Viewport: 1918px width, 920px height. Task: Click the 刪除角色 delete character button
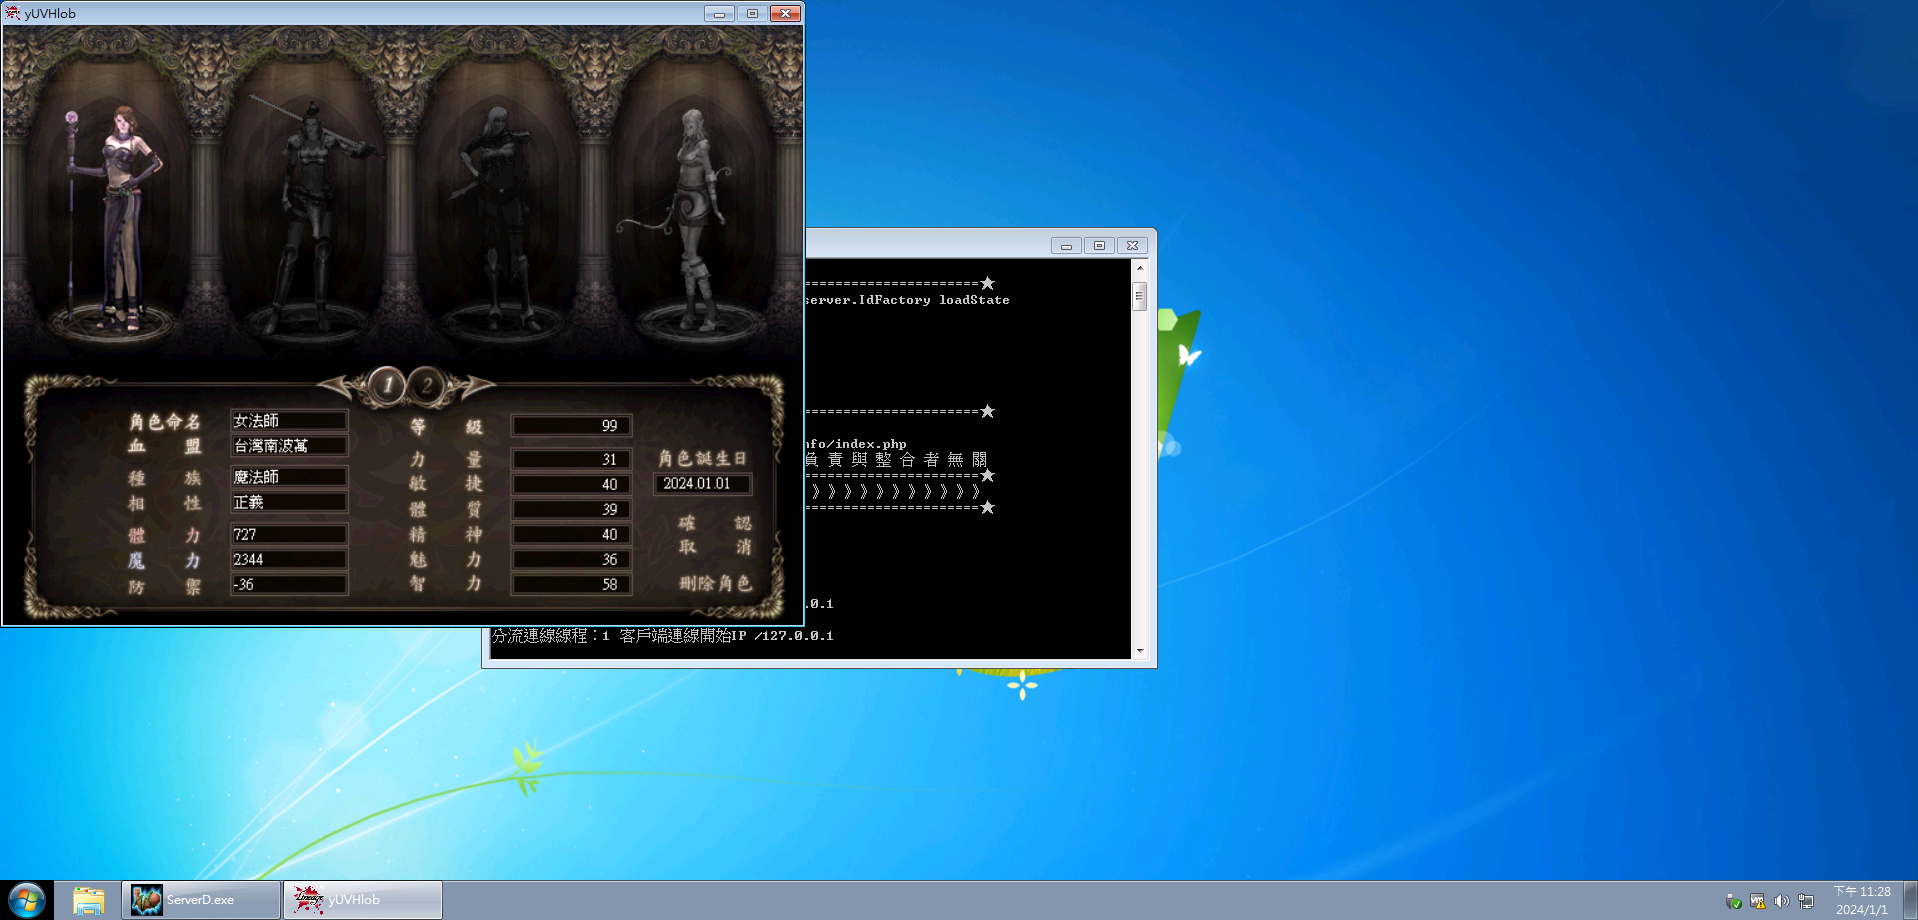click(715, 583)
